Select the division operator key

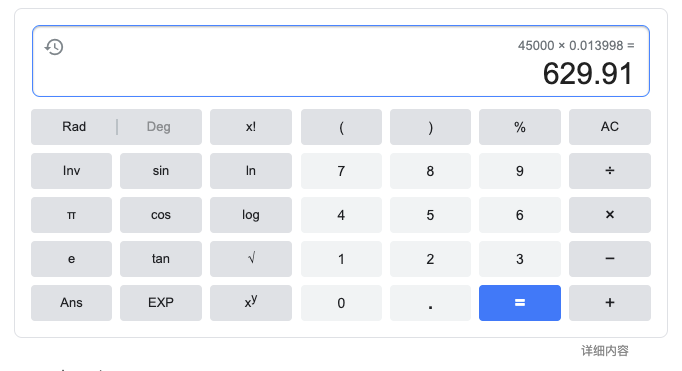click(610, 171)
